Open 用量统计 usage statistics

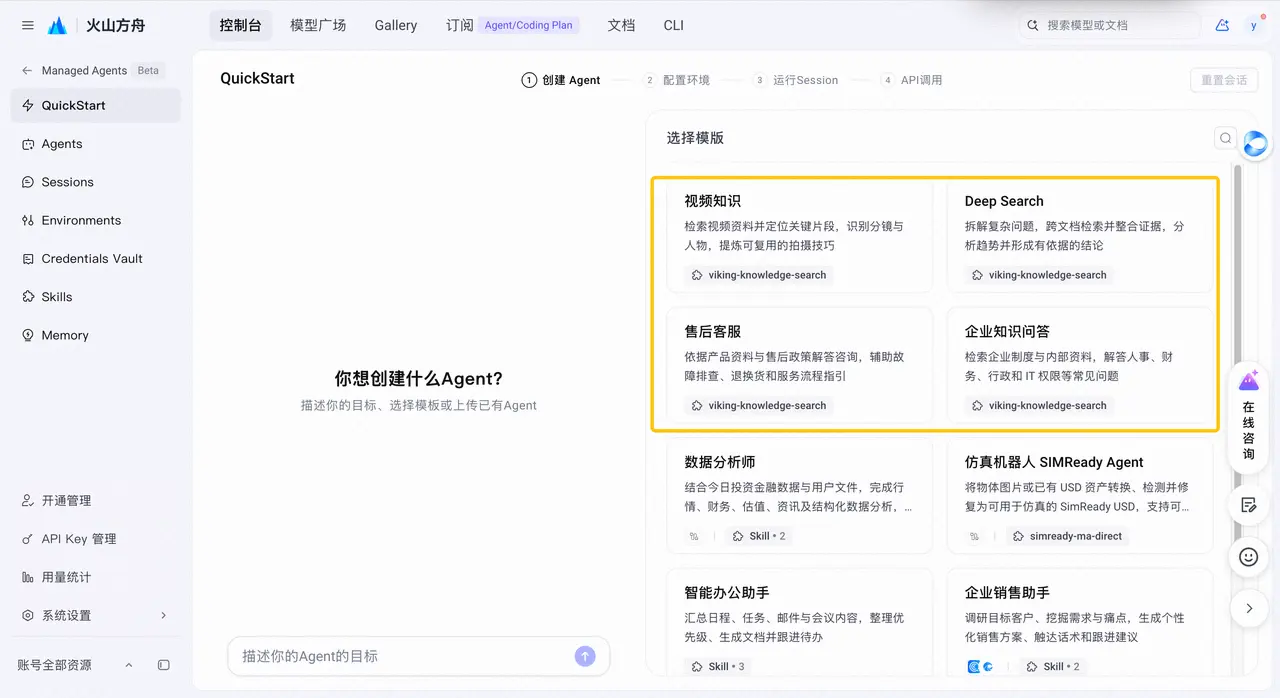click(96, 577)
